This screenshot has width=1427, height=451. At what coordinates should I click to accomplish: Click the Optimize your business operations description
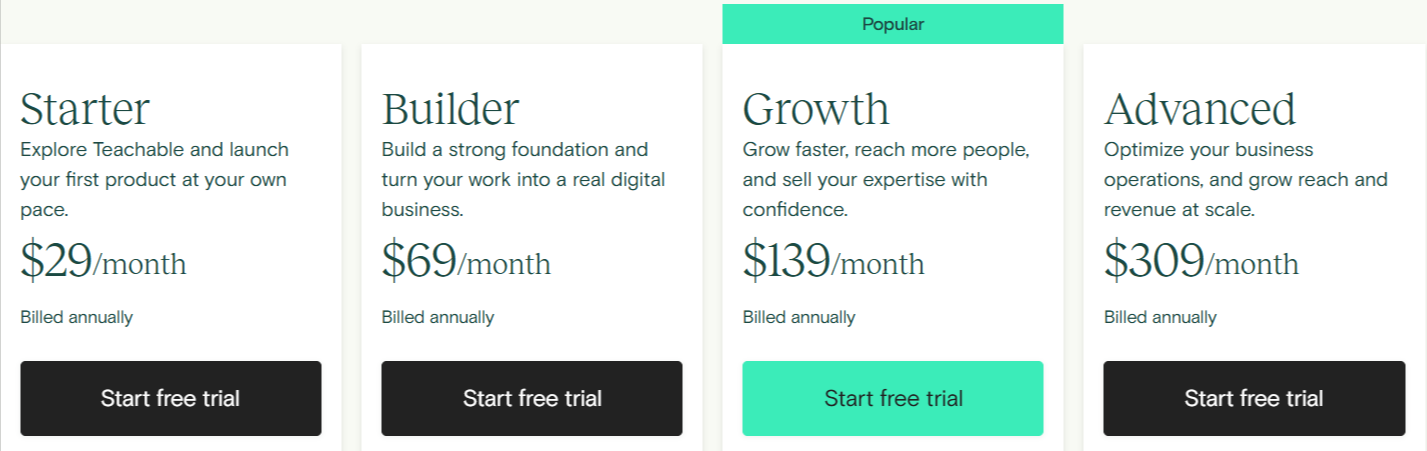tap(1246, 180)
